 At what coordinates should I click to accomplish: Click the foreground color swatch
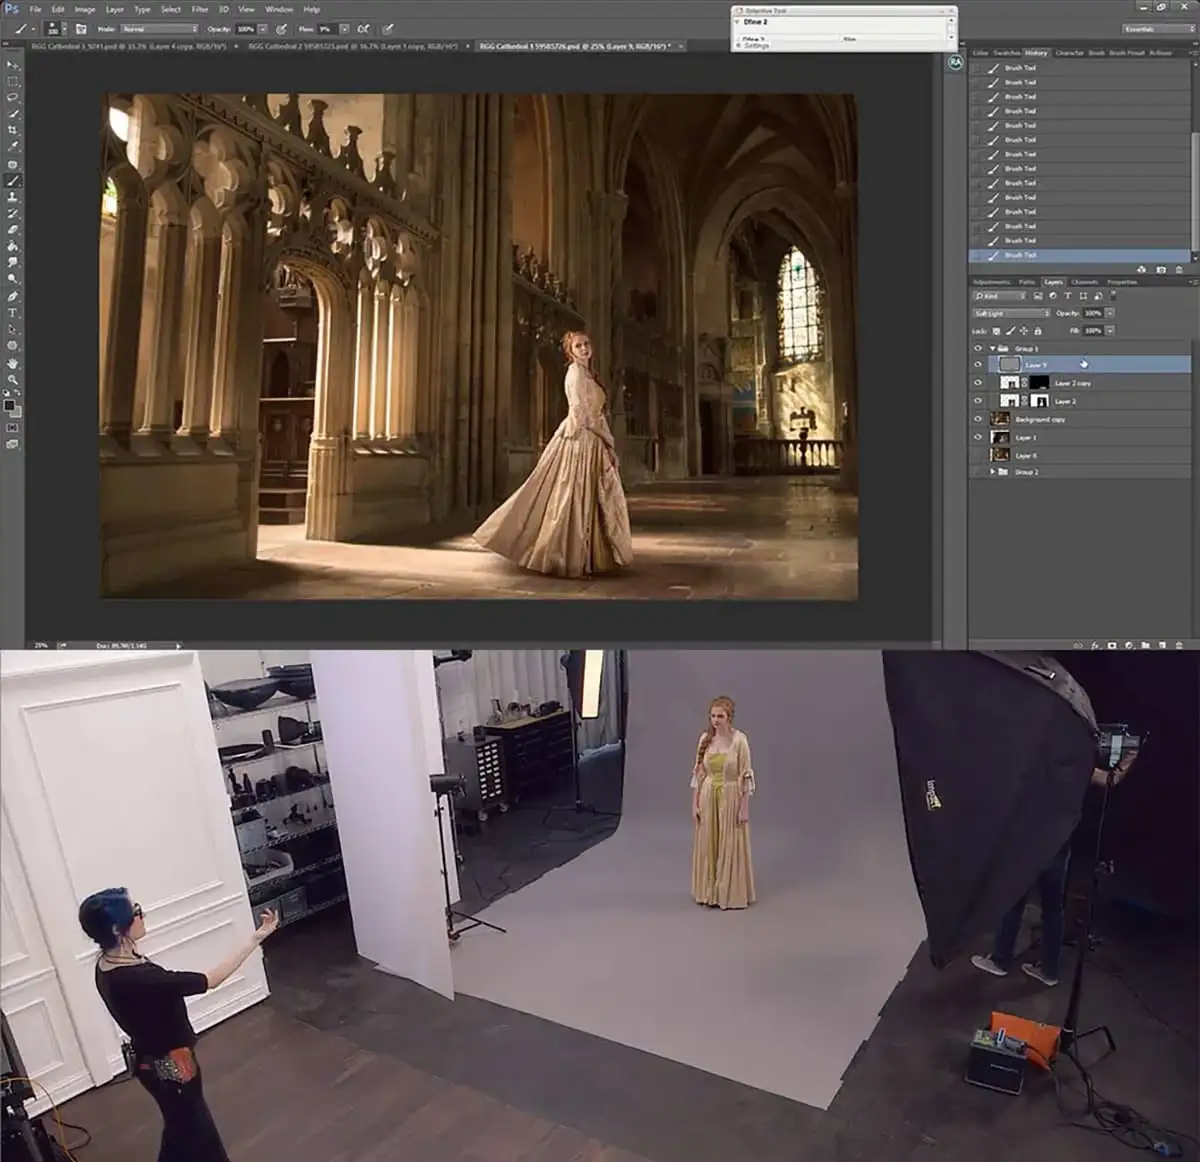point(9,405)
